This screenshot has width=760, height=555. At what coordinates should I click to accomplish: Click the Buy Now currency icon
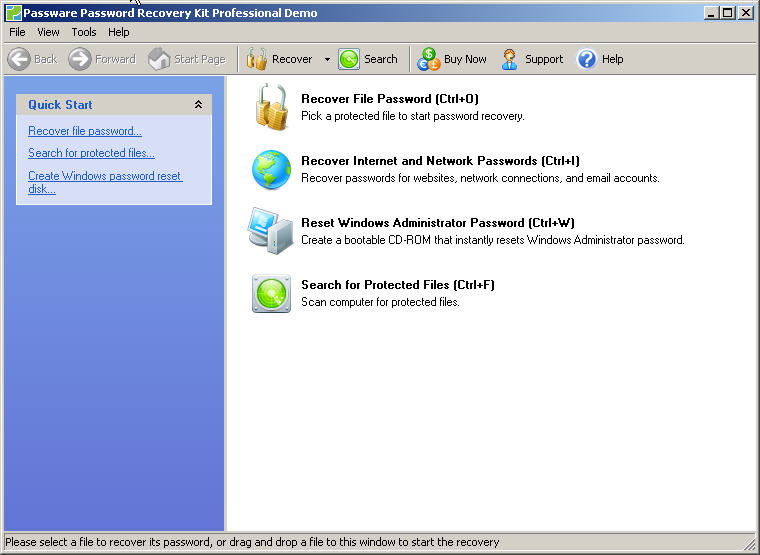pos(428,59)
